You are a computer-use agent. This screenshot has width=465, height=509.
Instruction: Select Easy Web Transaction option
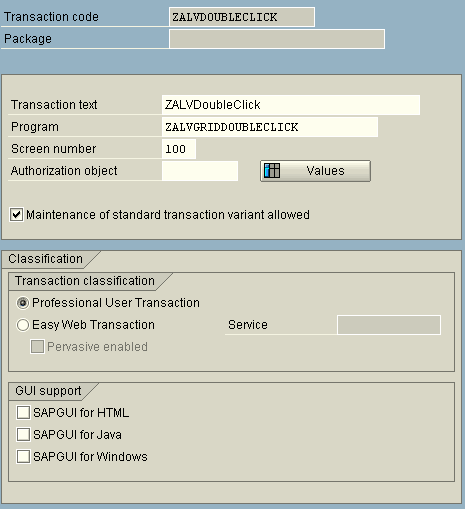(23, 325)
